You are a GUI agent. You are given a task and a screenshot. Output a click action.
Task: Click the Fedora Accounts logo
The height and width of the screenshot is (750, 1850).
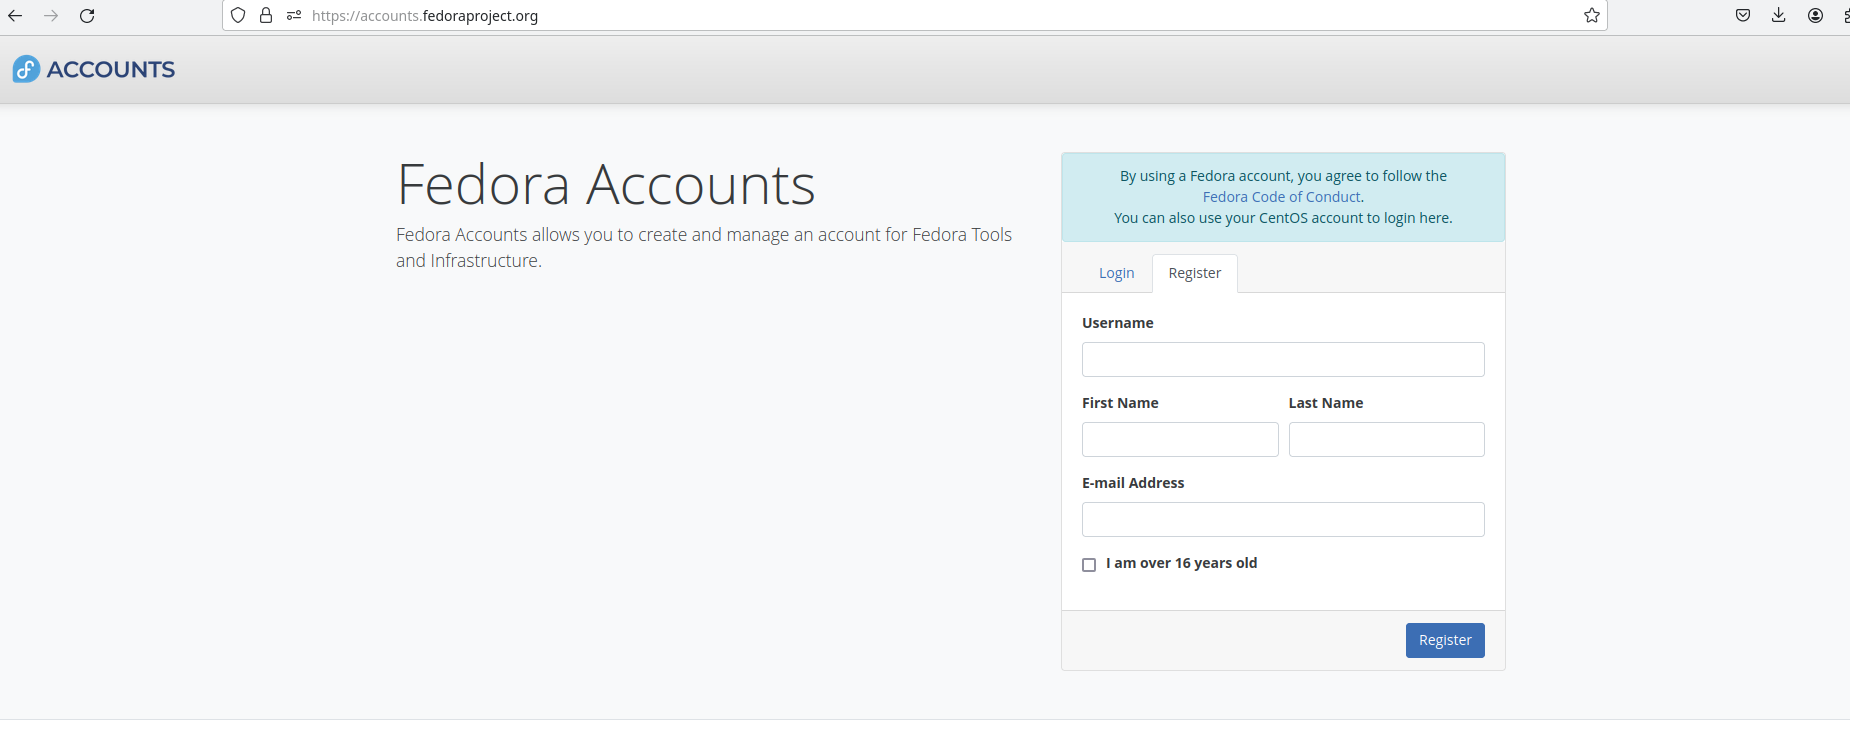94,69
